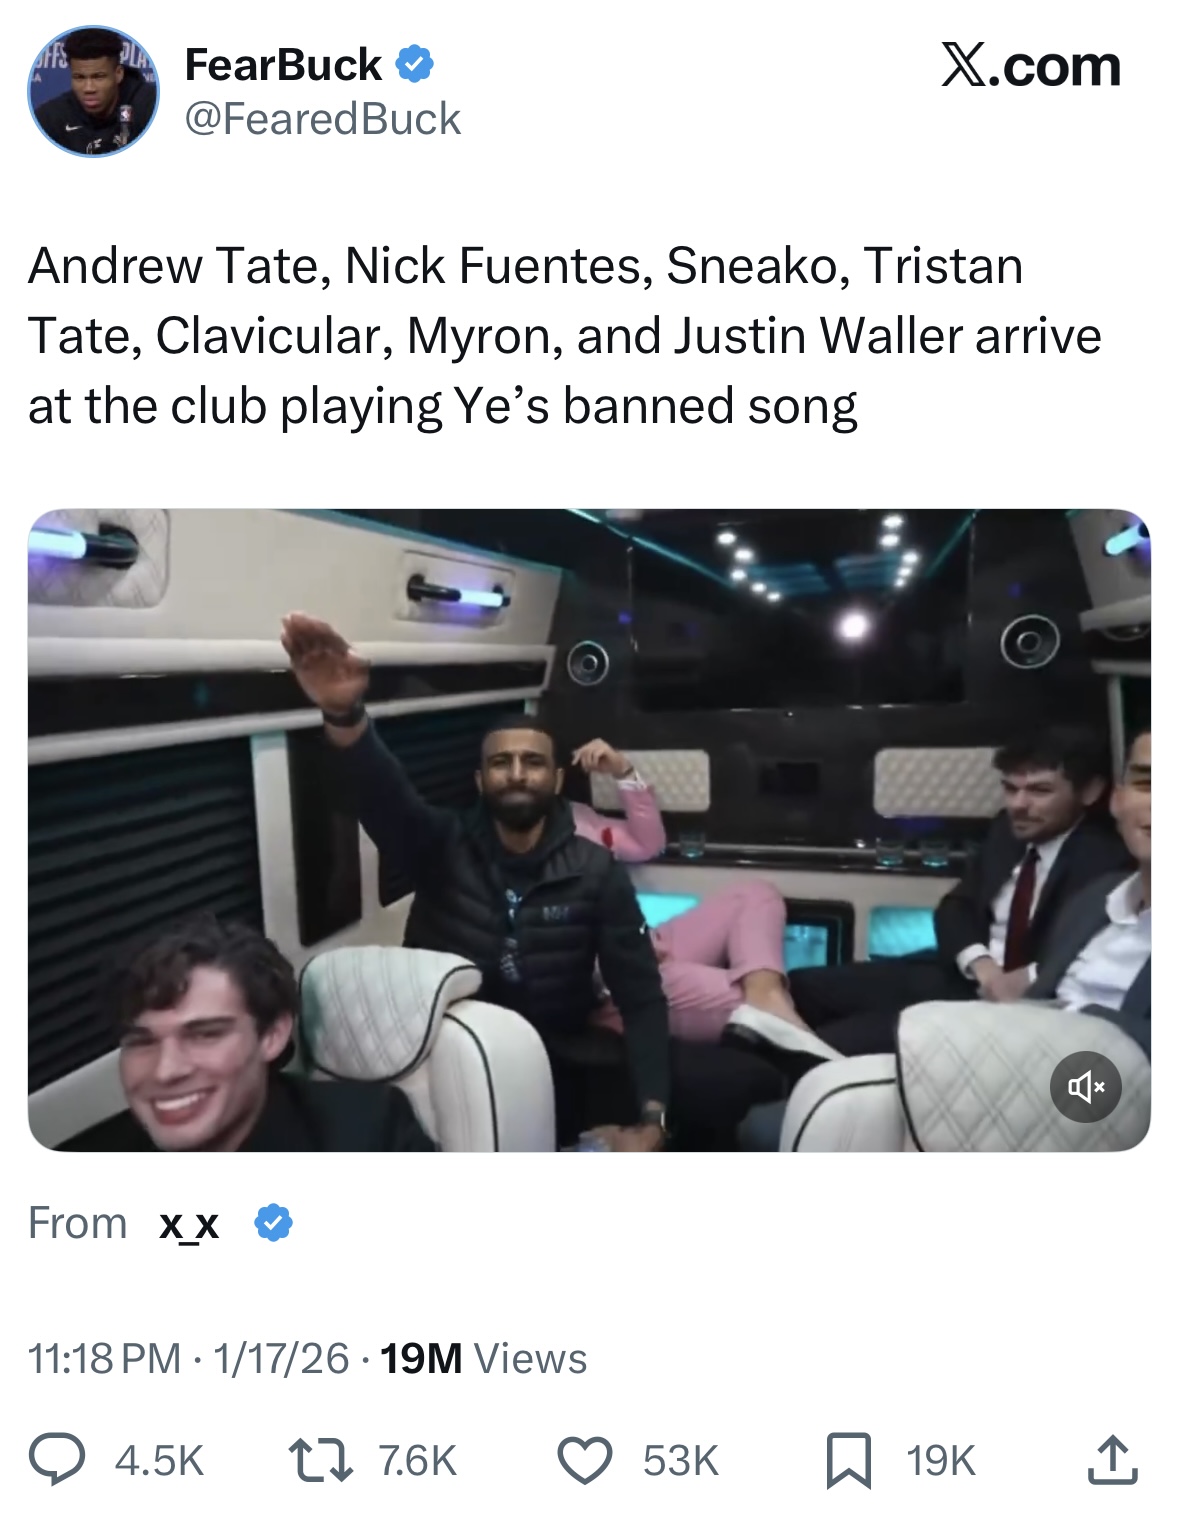The height and width of the screenshot is (1528, 1179).
Task: Open FearBuck profile picture
Action: coord(93,91)
